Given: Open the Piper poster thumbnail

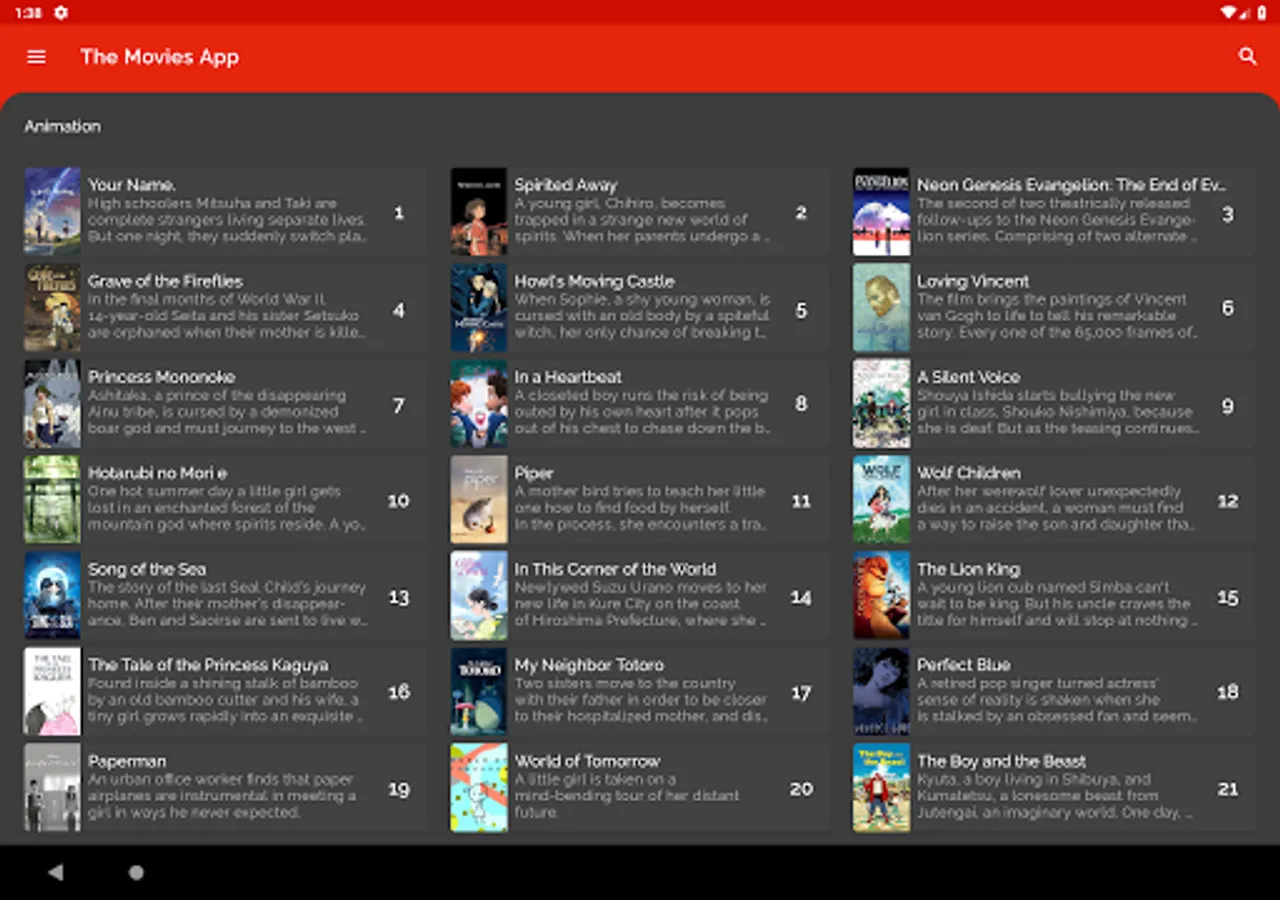Looking at the screenshot, I should pyautogui.click(x=479, y=500).
